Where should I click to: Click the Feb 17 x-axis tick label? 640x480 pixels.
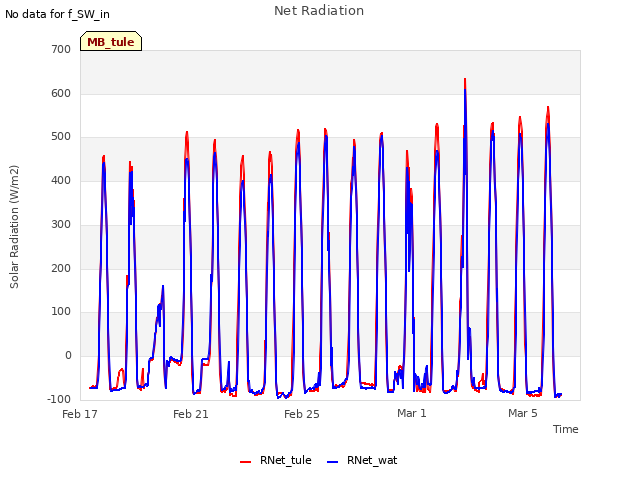[80, 414]
